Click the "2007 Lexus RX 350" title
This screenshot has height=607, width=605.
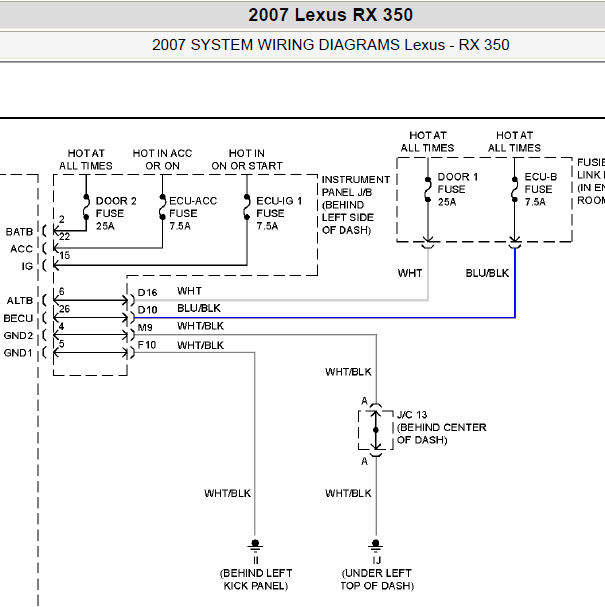pyautogui.click(x=330, y=15)
